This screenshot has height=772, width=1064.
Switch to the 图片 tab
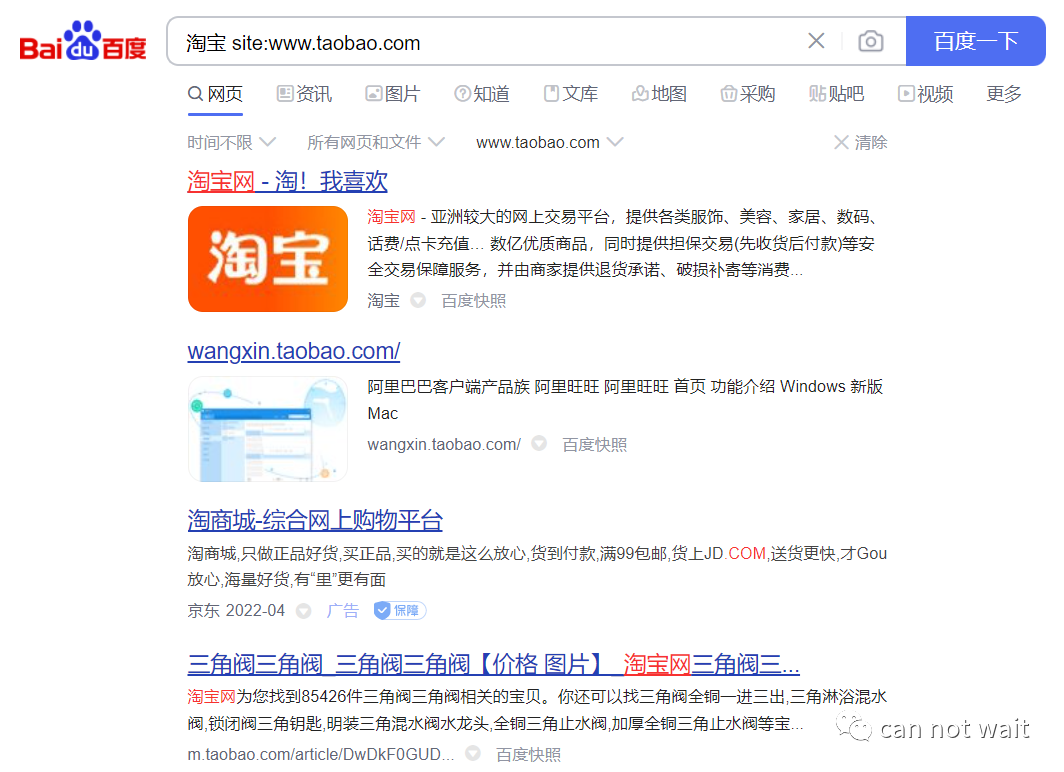393,94
